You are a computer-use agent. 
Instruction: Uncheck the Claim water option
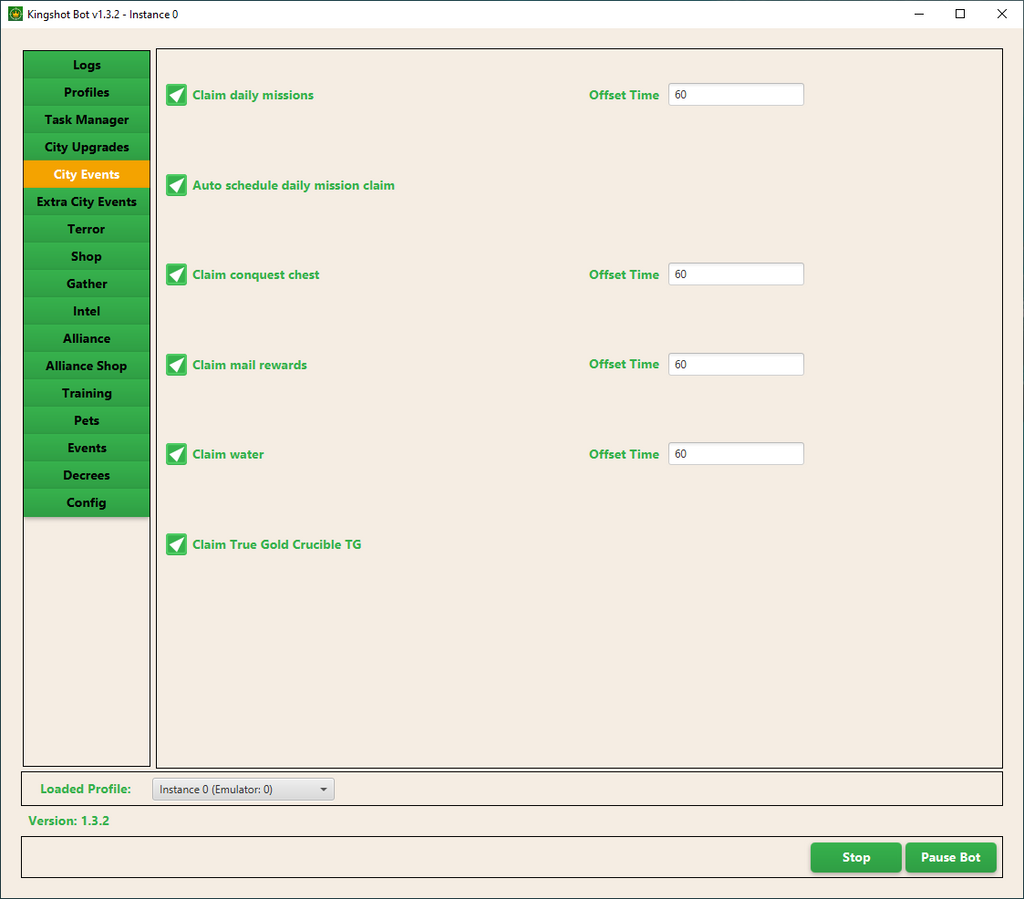click(177, 455)
